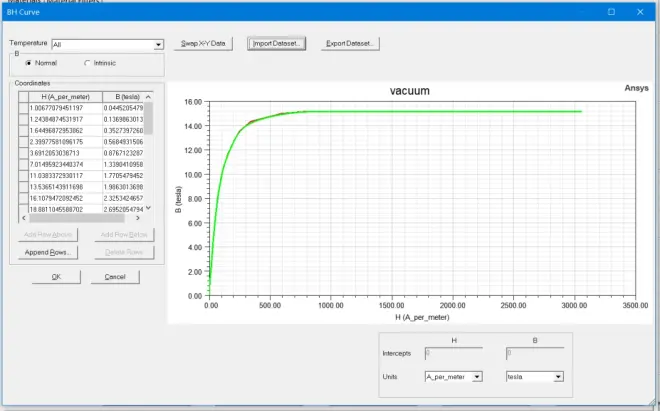Select B cell 2.6952054794
This screenshot has height=411, width=660.
(x=123, y=209)
